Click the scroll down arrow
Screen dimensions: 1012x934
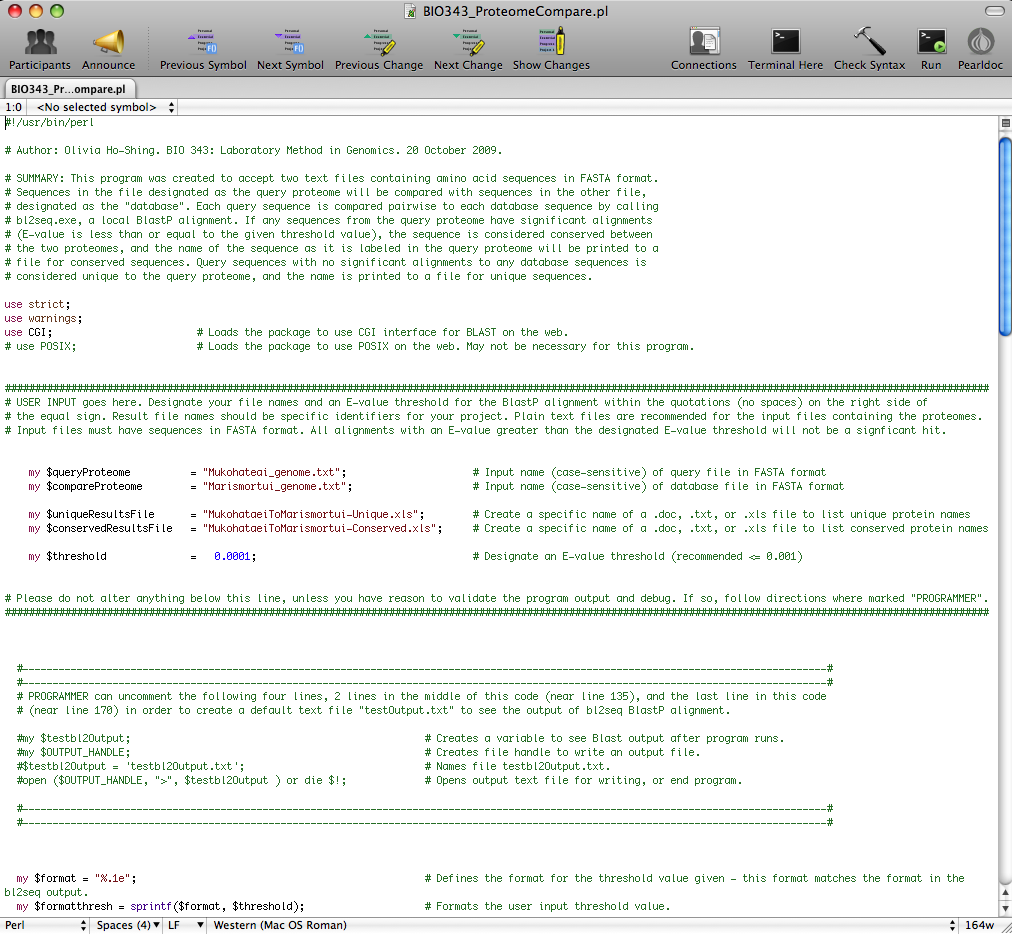1006,909
